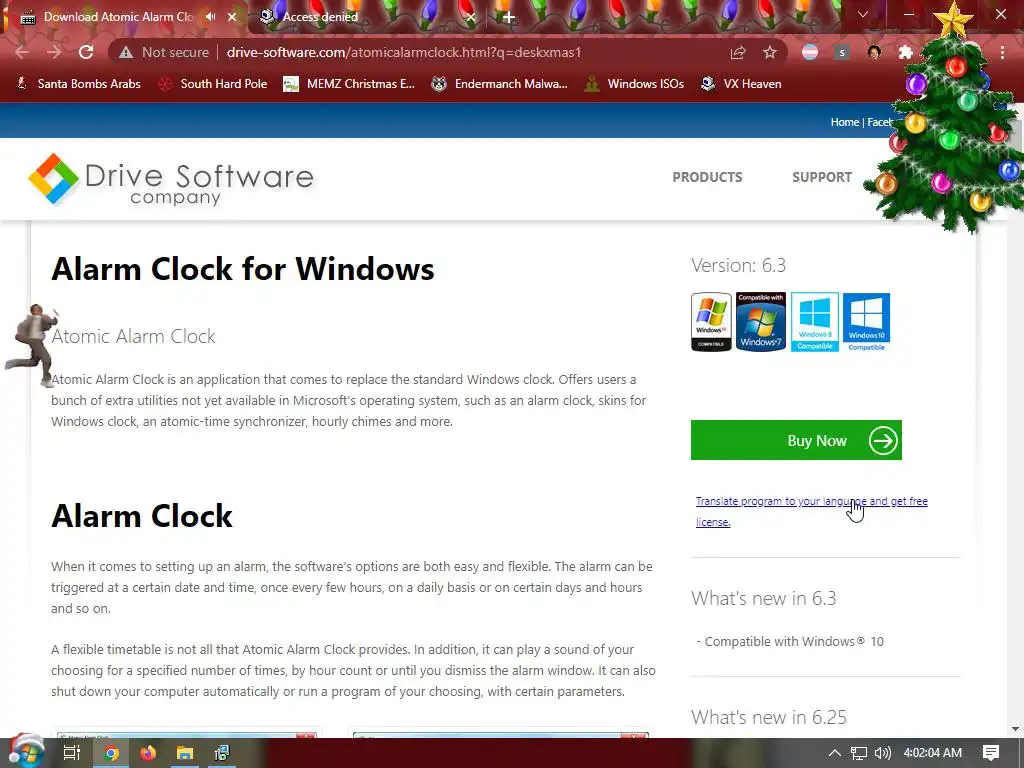Open the Chrome three-dot menu
The image size is (1024, 768).
click(1002, 52)
